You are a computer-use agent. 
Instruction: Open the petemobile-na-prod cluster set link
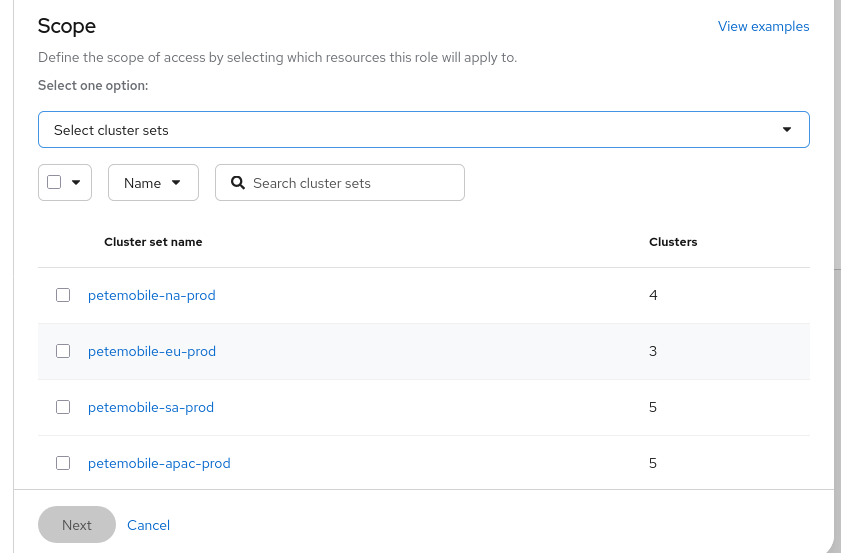coord(152,295)
